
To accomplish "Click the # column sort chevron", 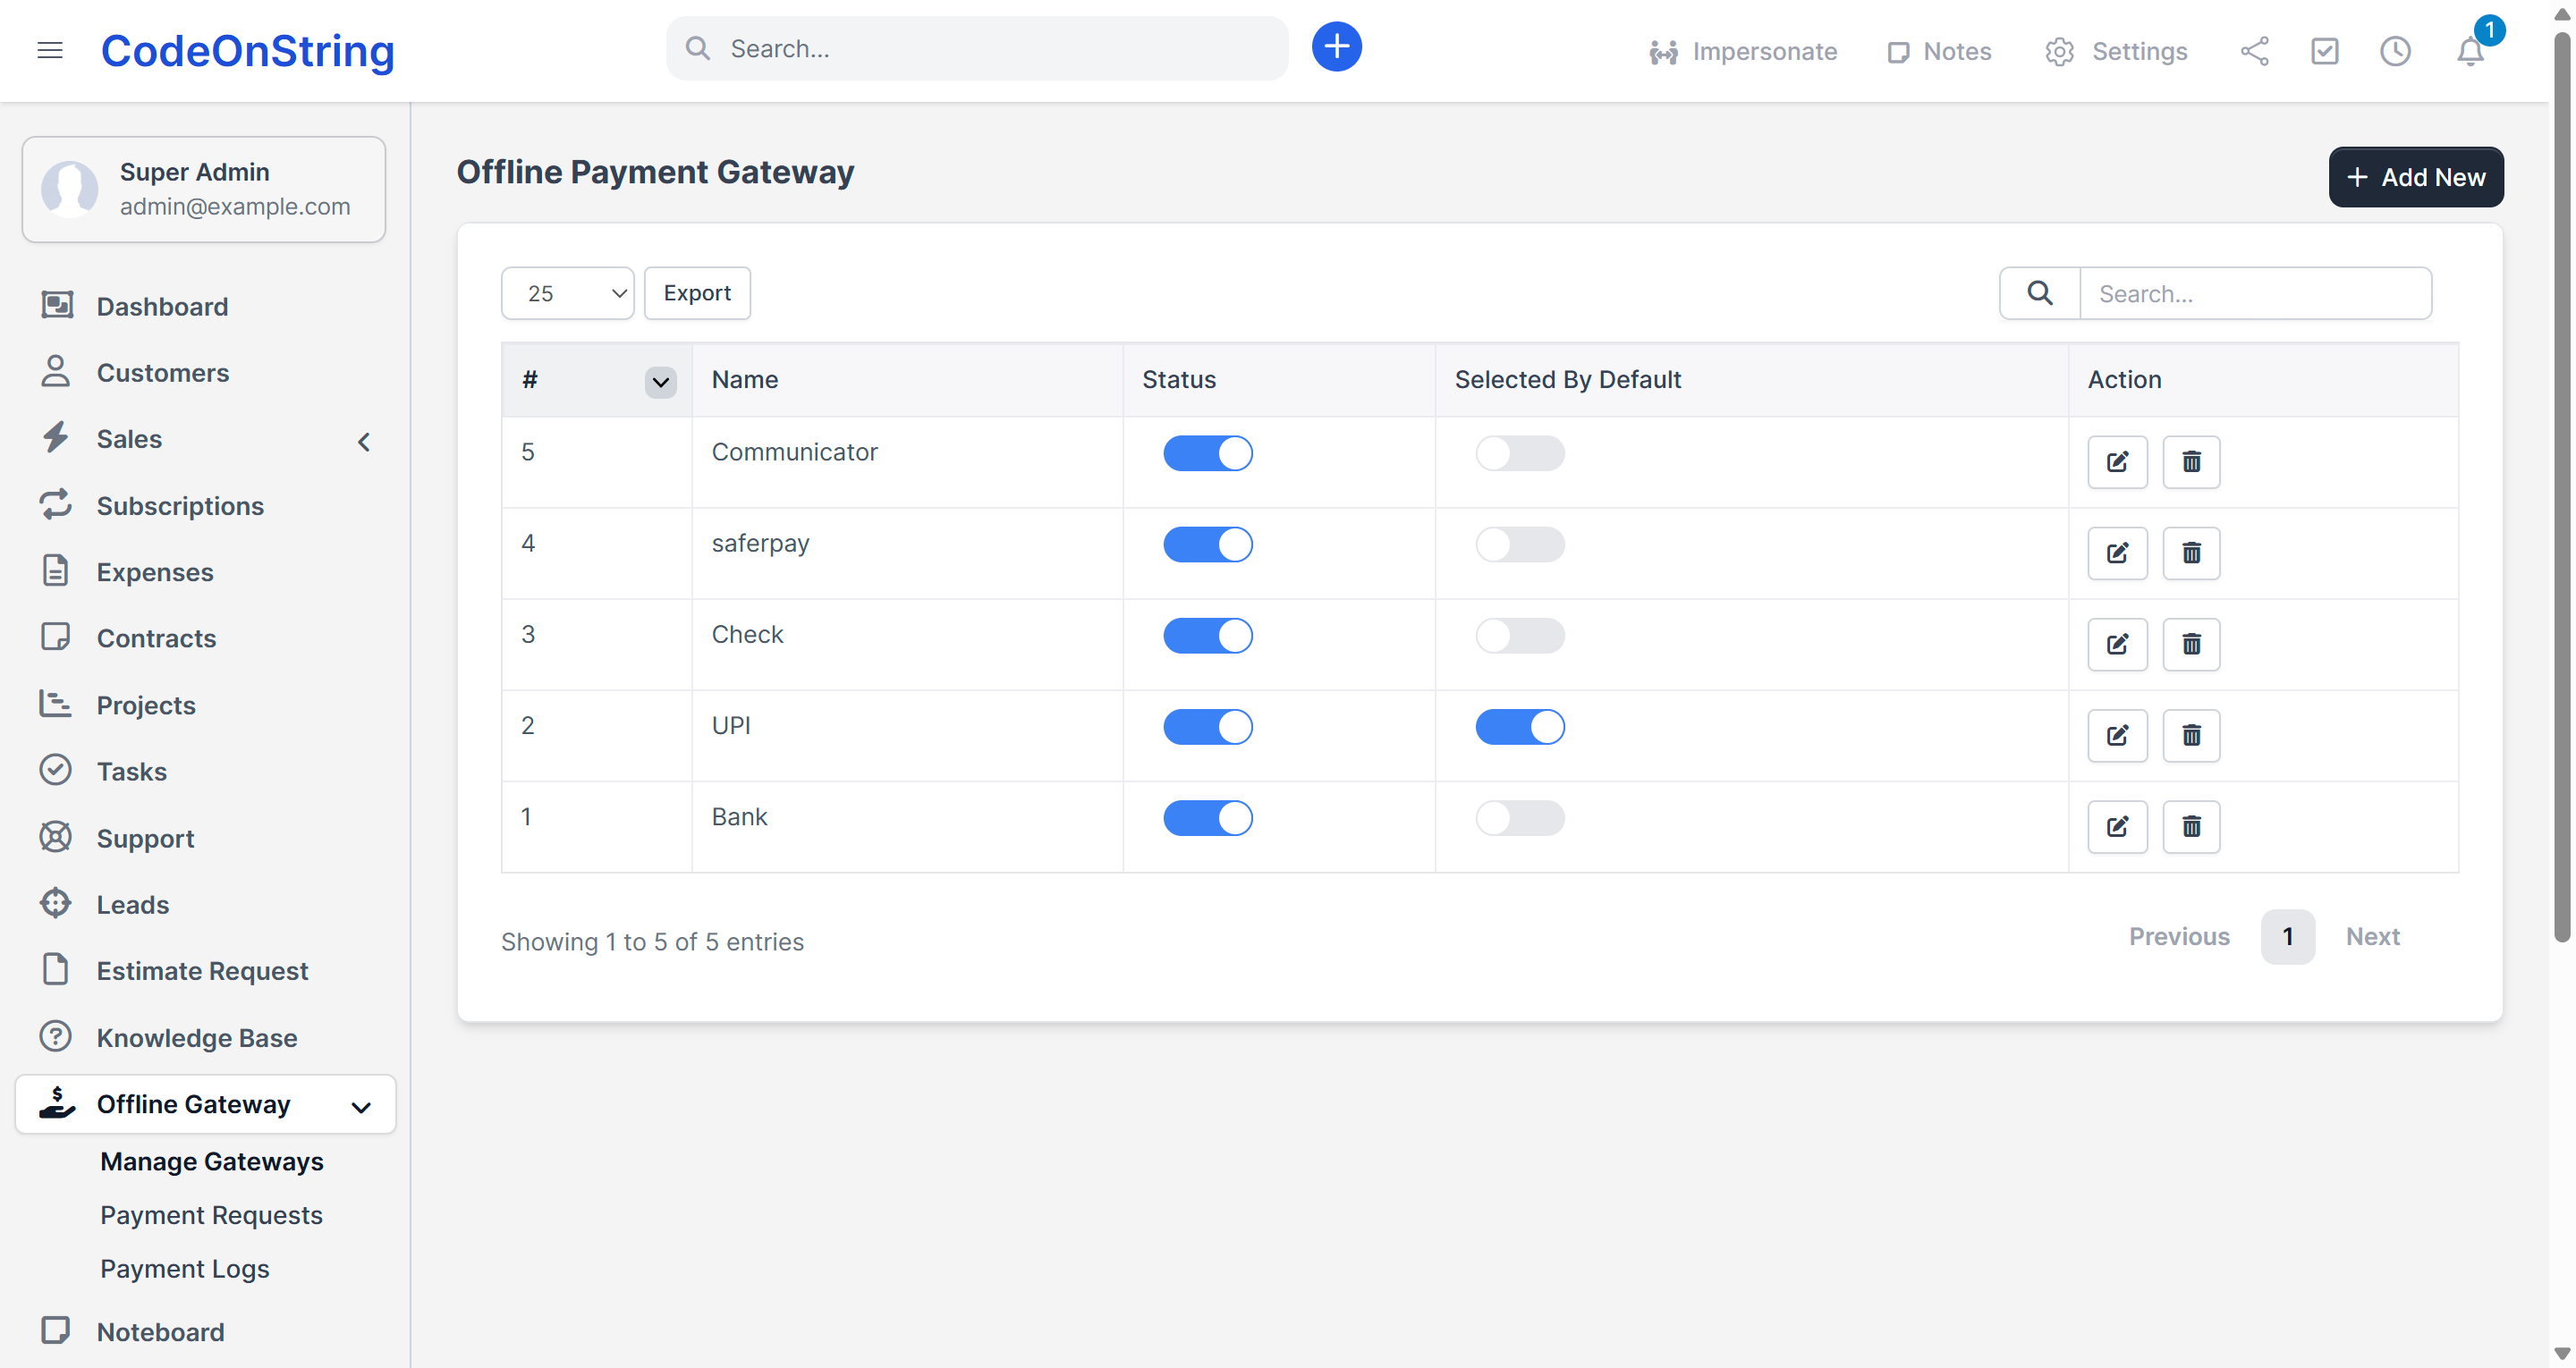I will coord(660,382).
